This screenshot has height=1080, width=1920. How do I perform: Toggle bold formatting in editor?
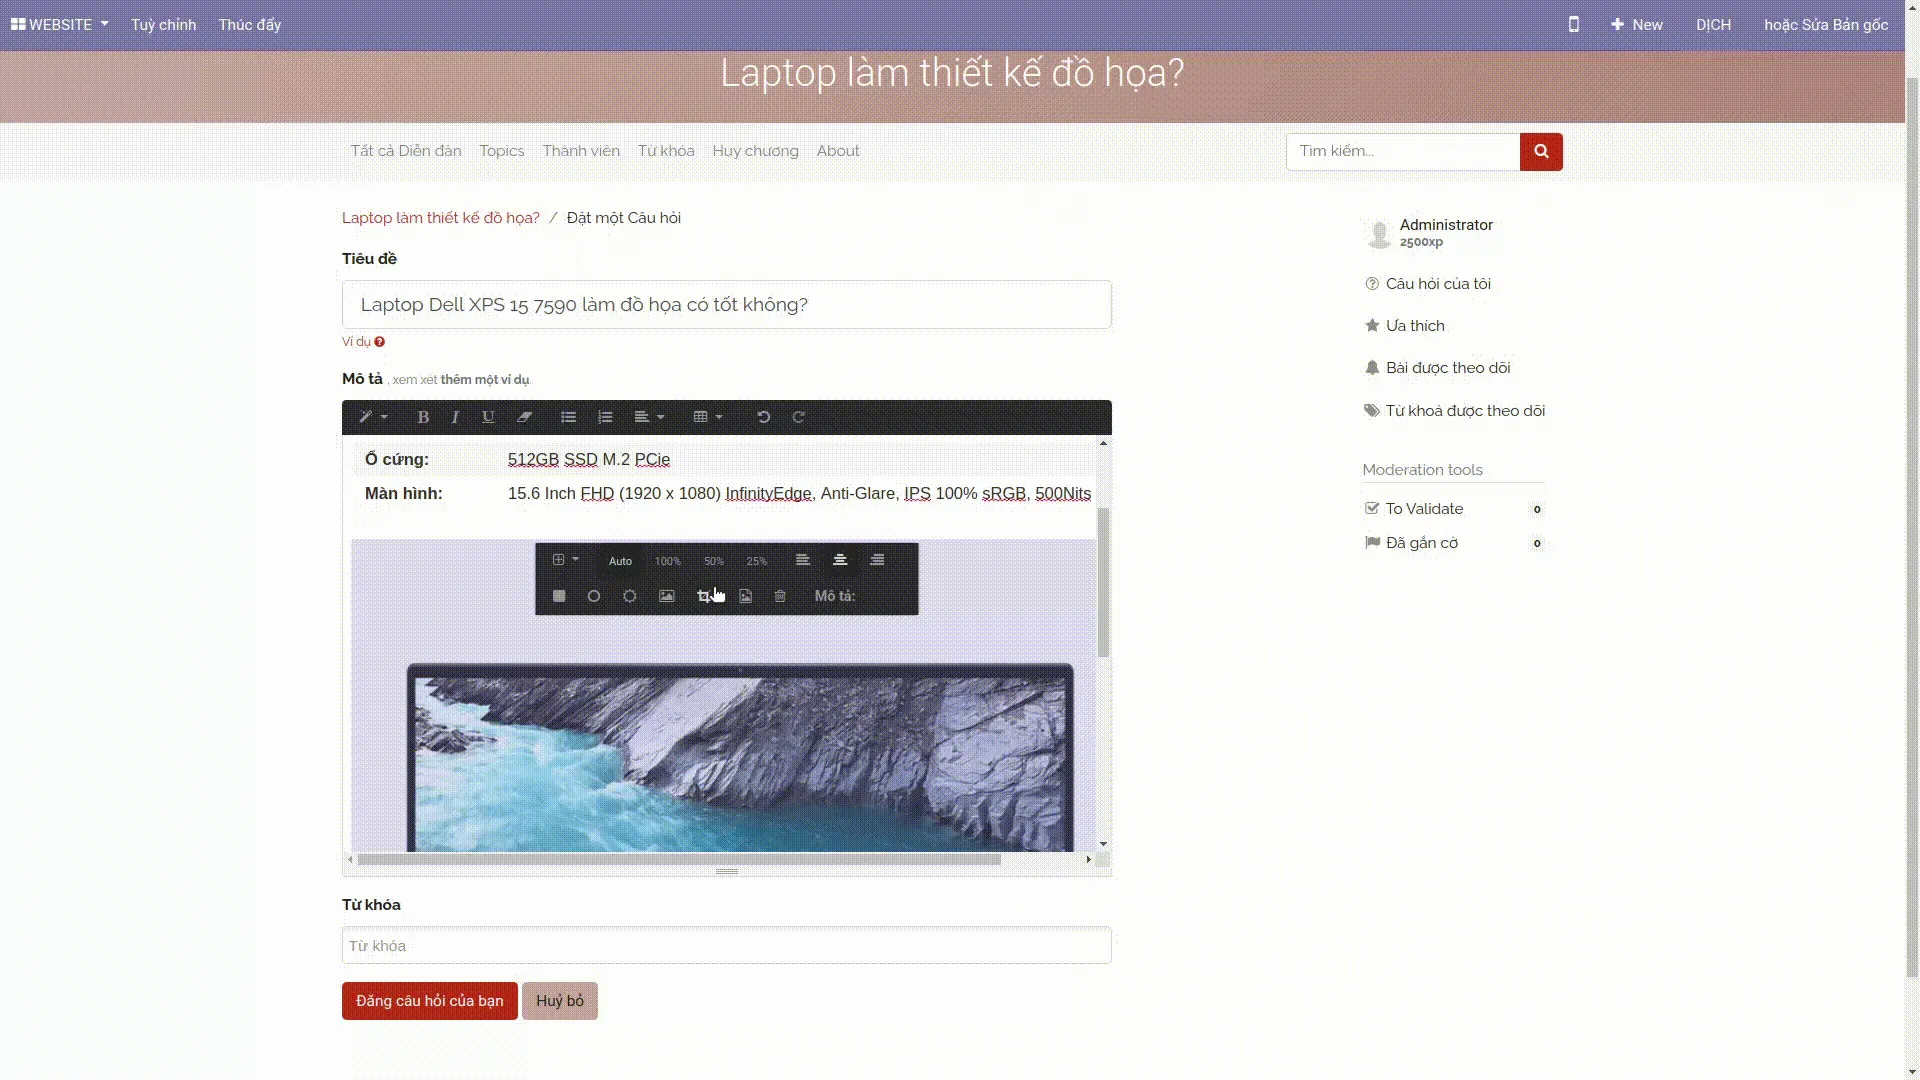(x=423, y=417)
